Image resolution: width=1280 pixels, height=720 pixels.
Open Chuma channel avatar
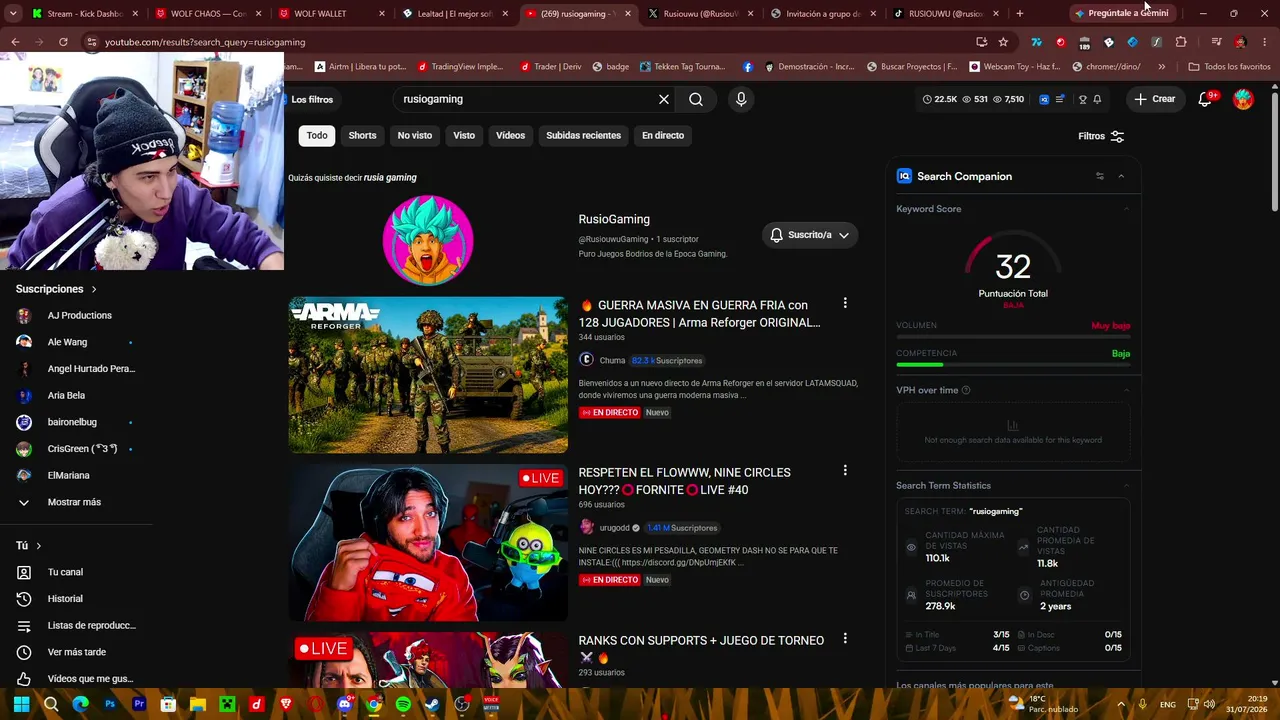click(x=586, y=360)
